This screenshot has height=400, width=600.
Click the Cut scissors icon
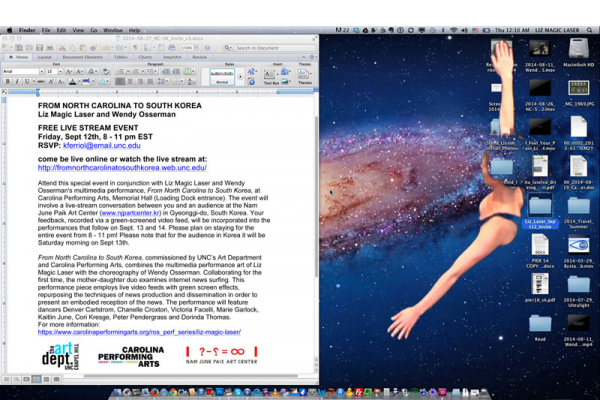point(62,48)
